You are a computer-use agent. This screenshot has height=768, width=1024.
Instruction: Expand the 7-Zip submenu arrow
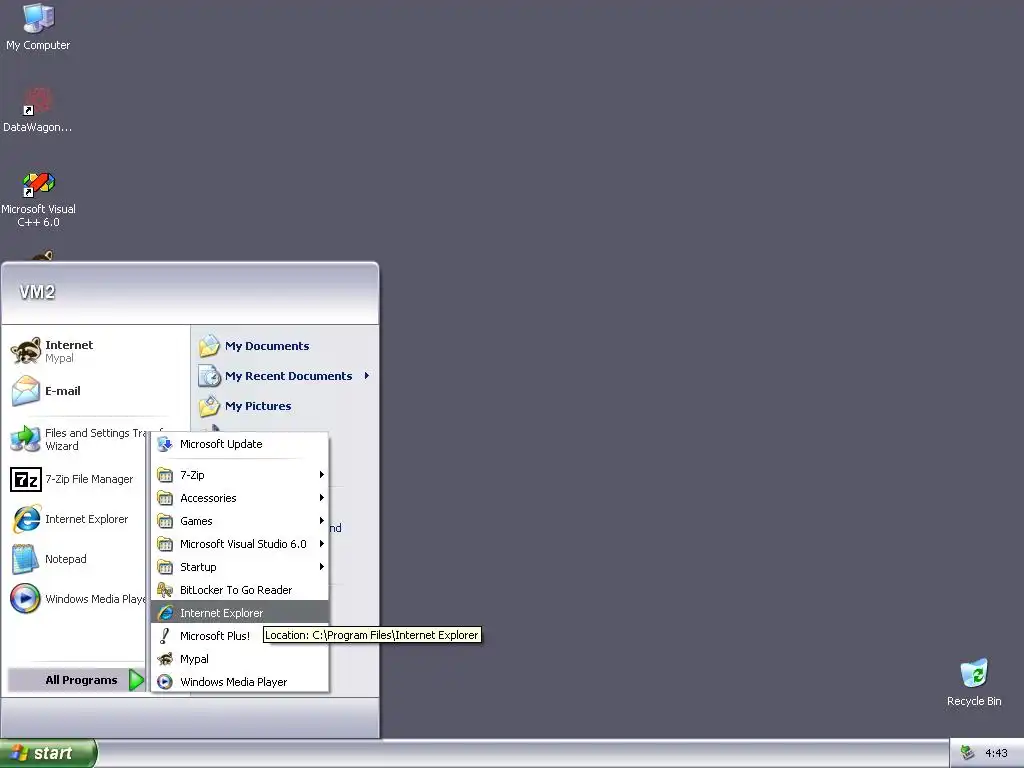(321, 475)
